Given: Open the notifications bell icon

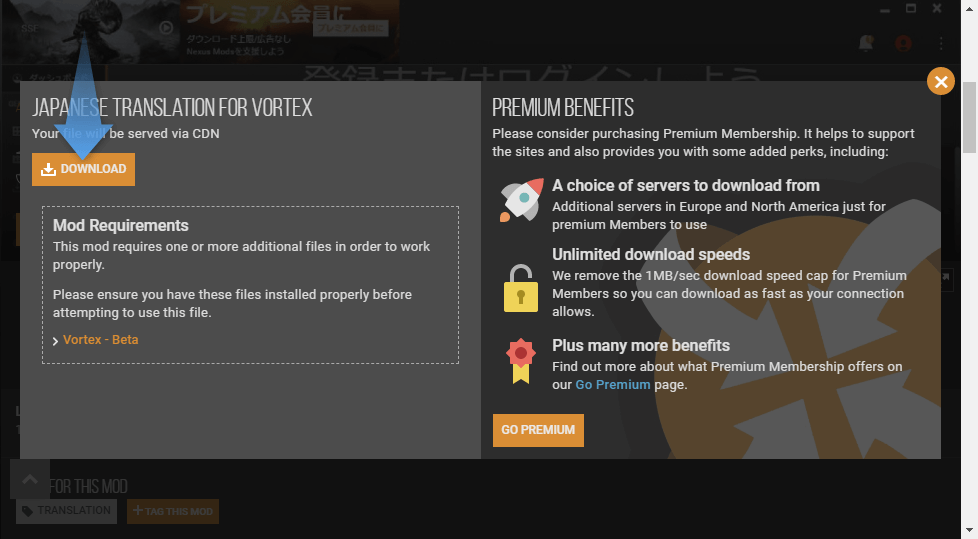Looking at the screenshot, I should (x=866, y=43).
